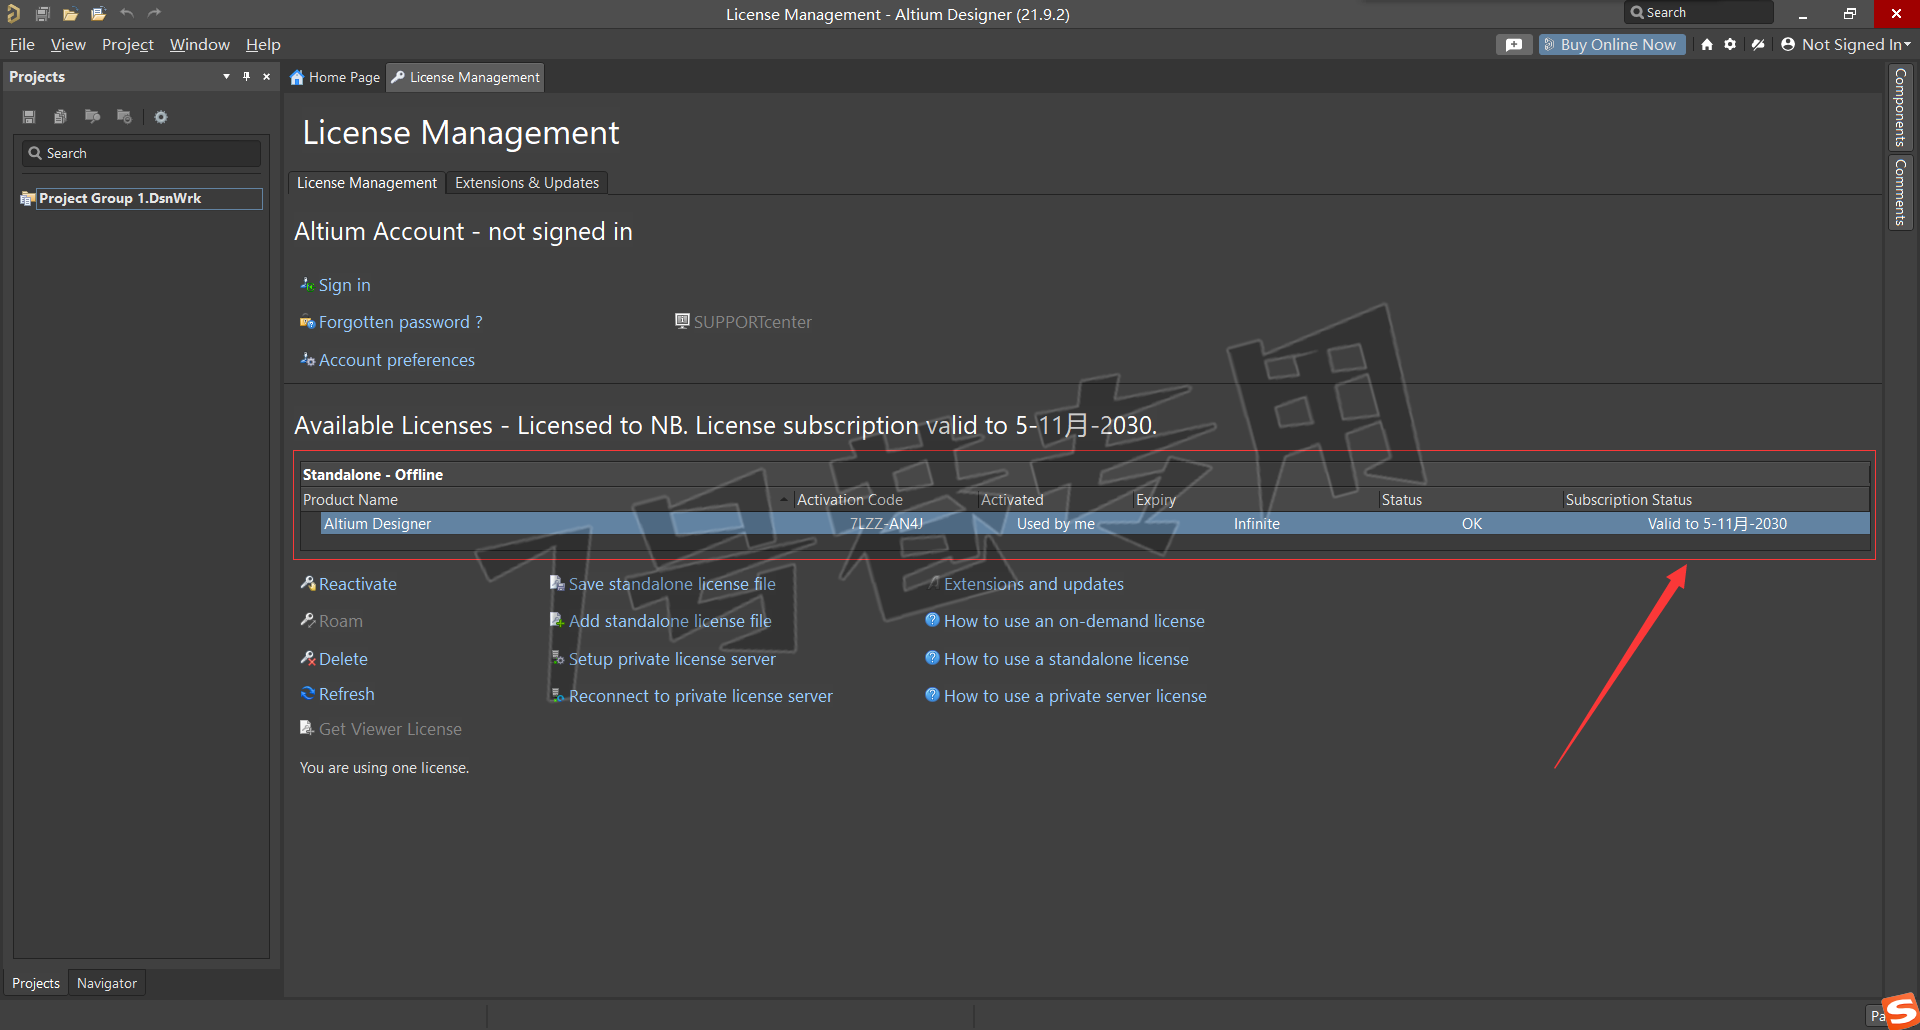Open the File menu
Image resolution: width=1920 pixels, height=1030 pixels.
coord(22,44)
